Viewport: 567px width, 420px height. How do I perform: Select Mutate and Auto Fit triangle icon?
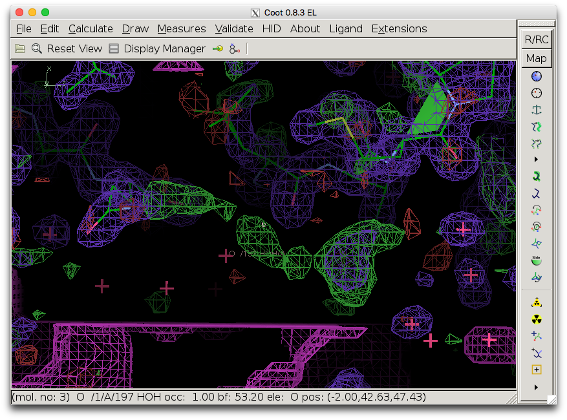tap(536, 302)
